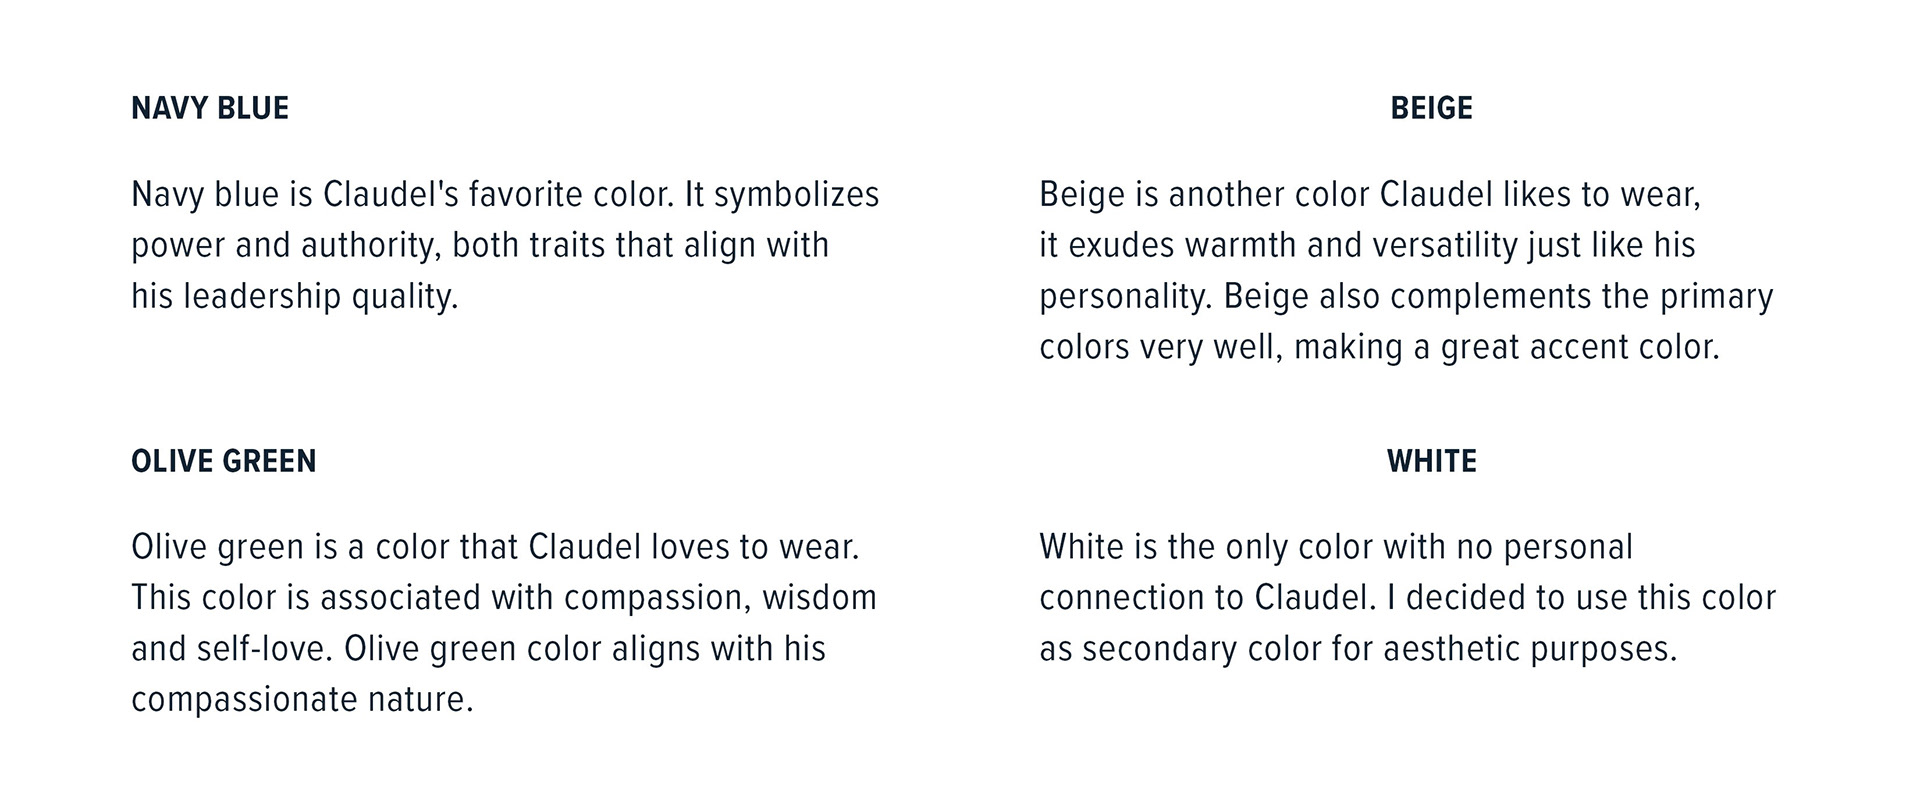1920x787 pixels.
Task: Click the line 'personality. Beige also complements the primary'
Action: (1406, 297)
